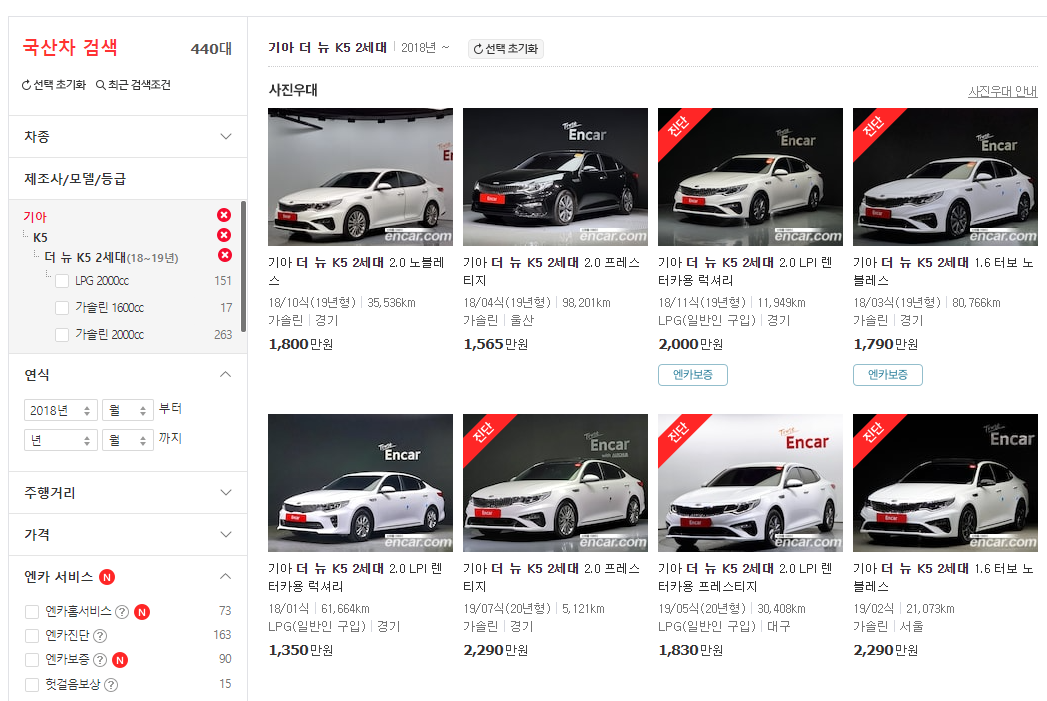Open the 1,800만원 노블레스 car photo
This screenshot has width=1047, height=701.
361,177
